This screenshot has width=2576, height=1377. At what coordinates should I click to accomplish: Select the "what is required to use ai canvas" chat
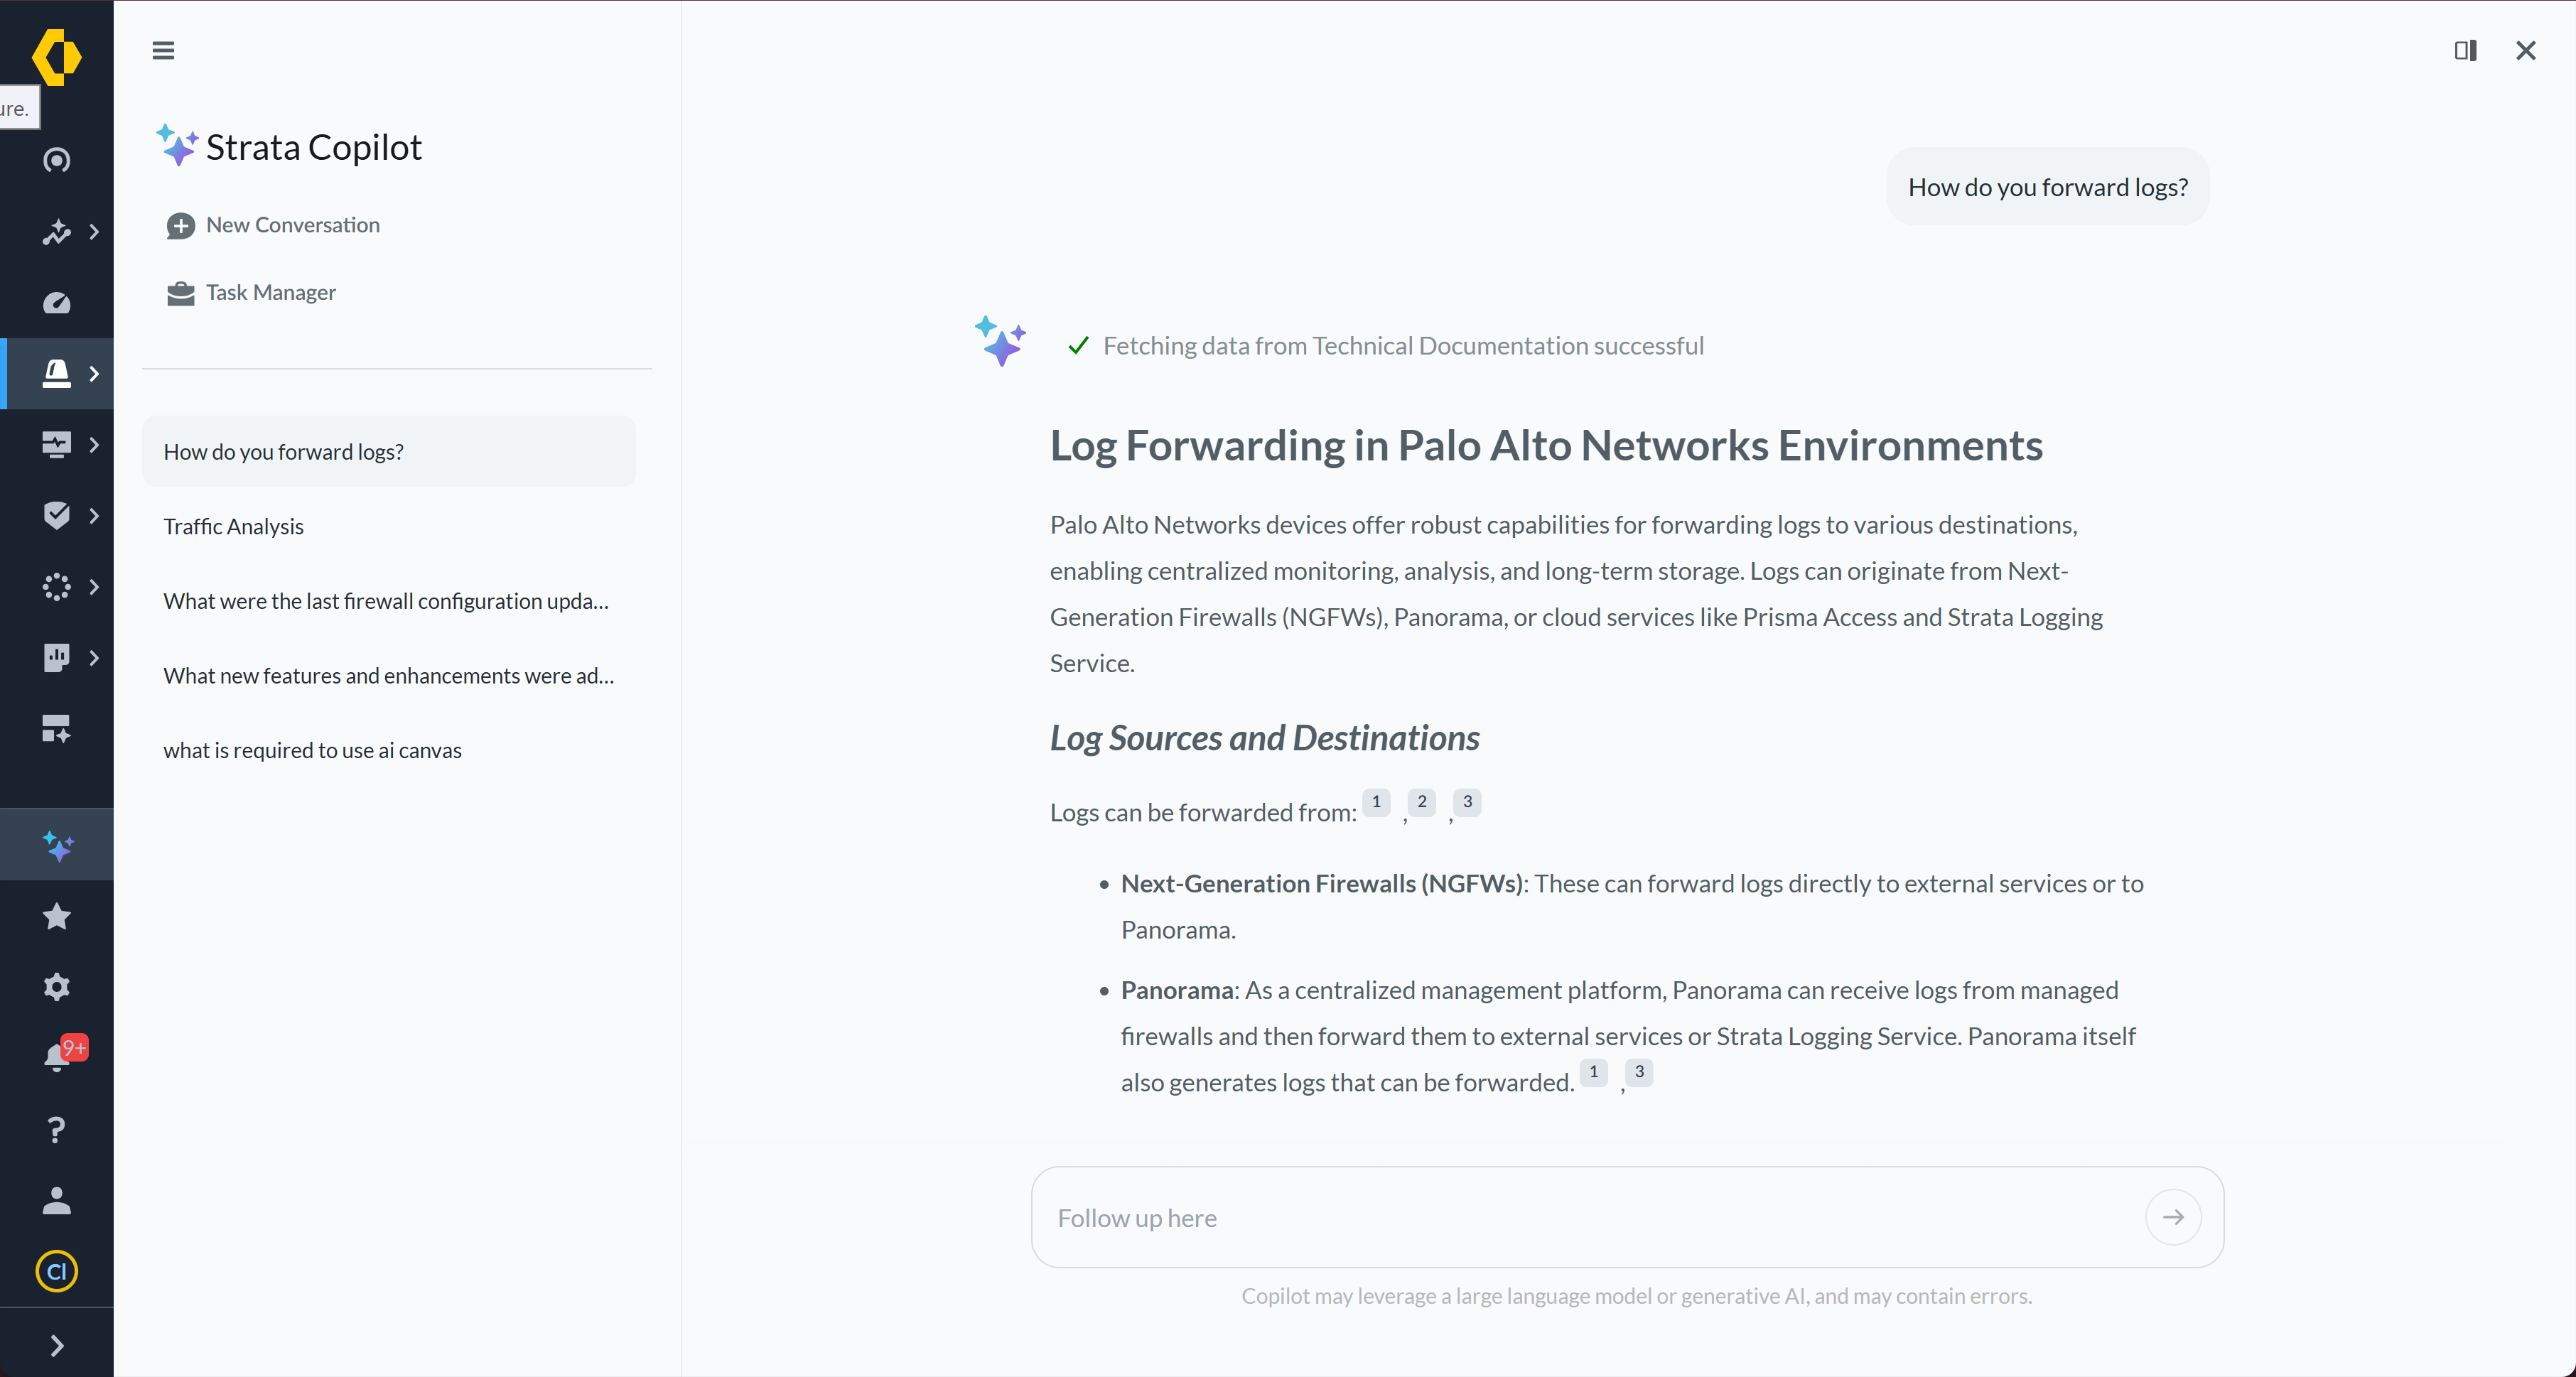coord(312,750)
